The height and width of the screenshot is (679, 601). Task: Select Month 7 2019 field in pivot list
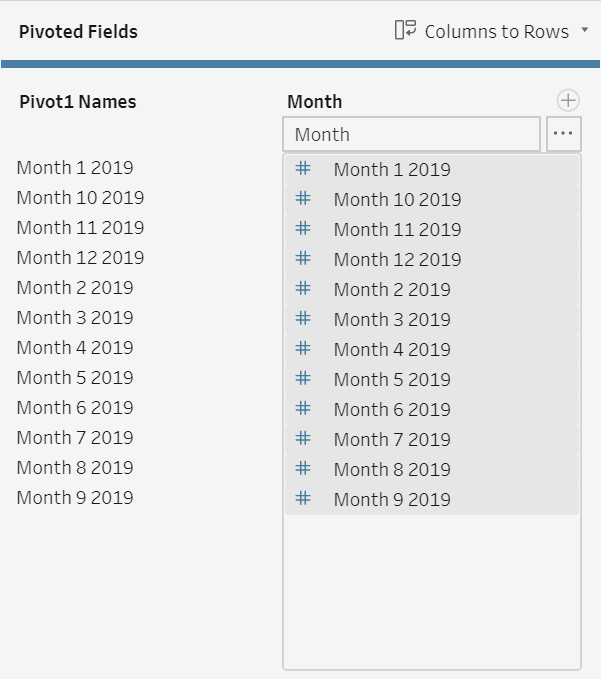[x=392, y=439]
